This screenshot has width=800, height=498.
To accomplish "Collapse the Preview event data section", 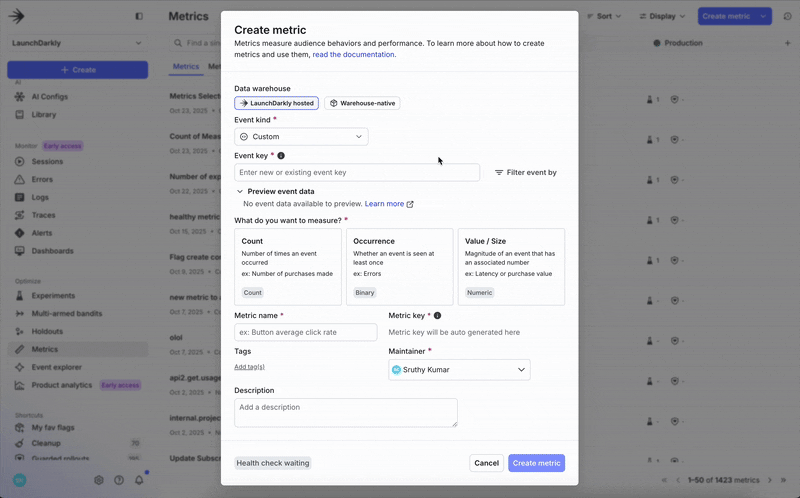I will pos(240,191).
